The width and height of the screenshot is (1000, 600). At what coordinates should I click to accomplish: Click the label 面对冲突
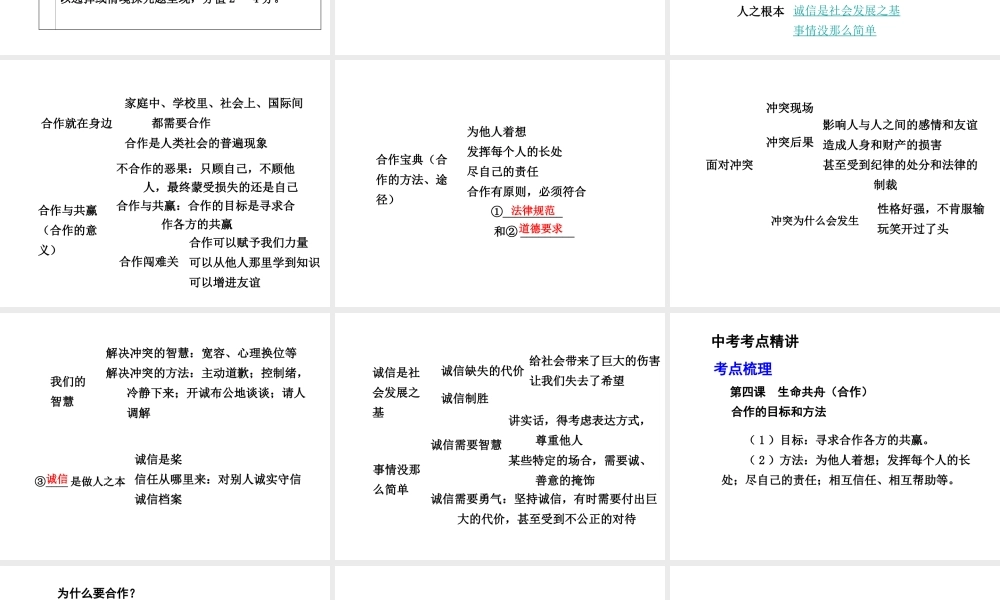(730, 165)
